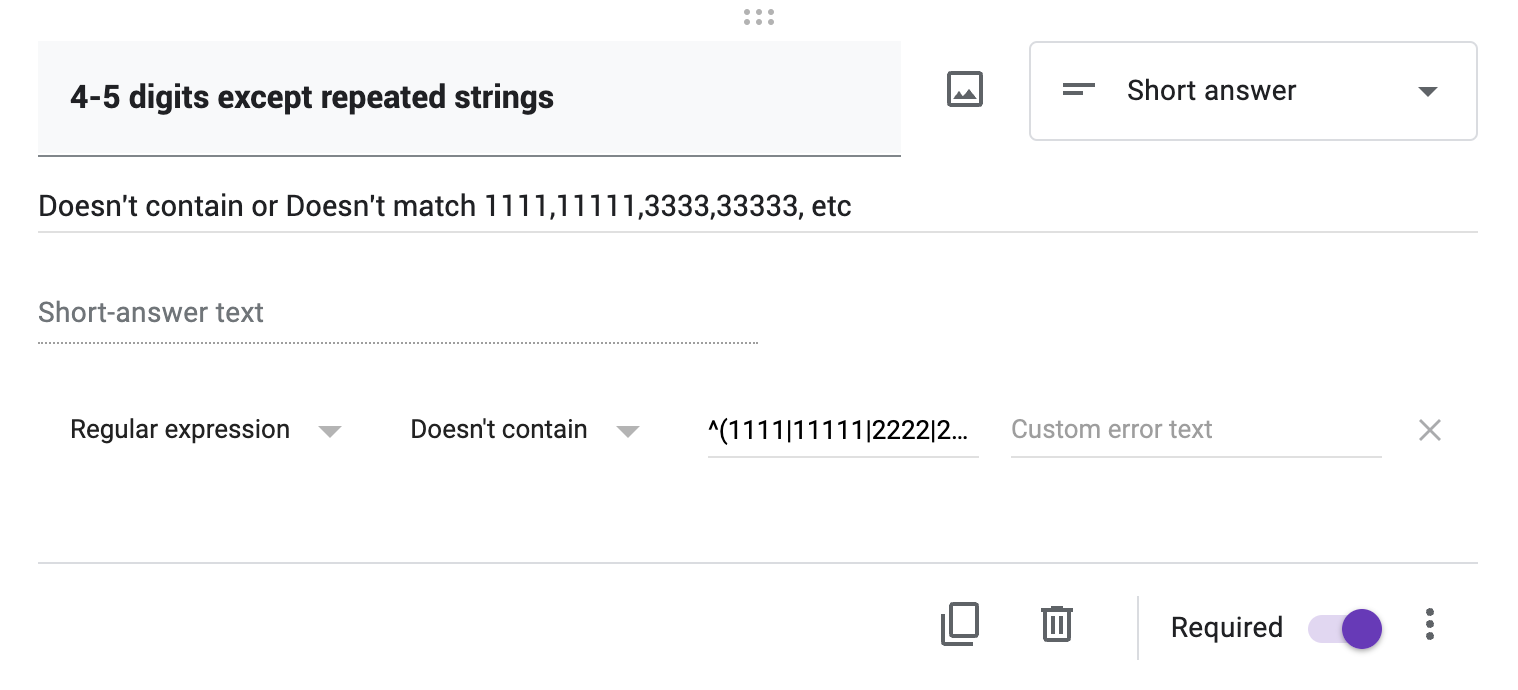Open the Short answer question type dropdown
The height and width of the screenshot is (690, 1518).
(1252, 90)
